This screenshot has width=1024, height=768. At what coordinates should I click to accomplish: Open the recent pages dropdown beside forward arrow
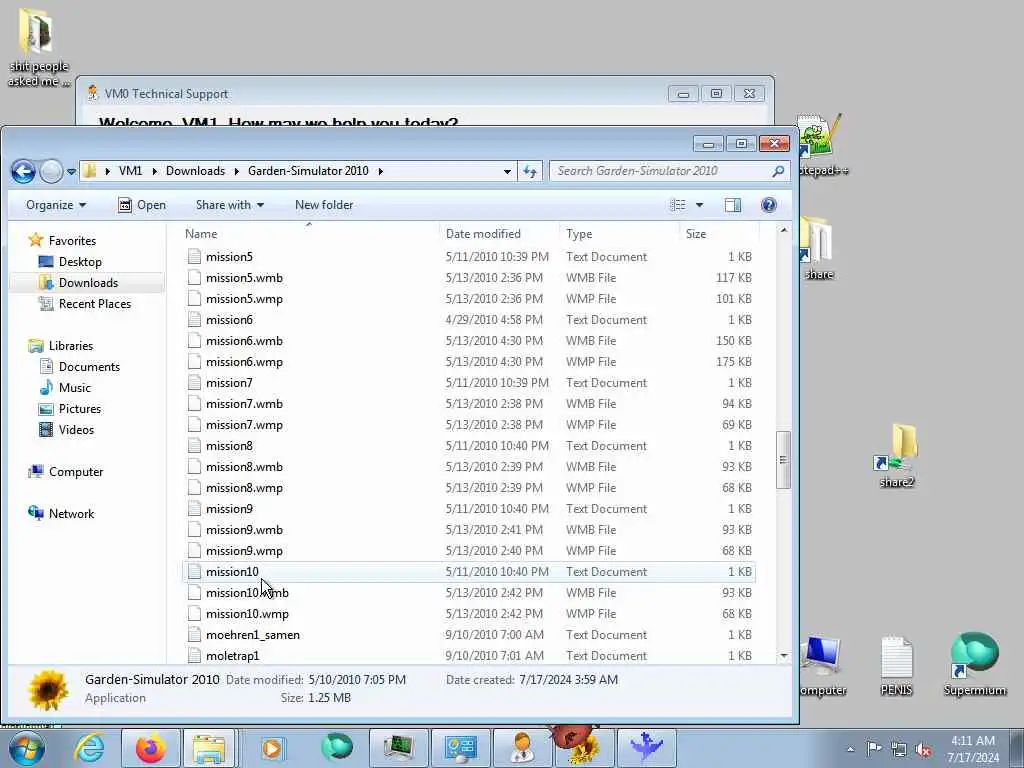71,172
